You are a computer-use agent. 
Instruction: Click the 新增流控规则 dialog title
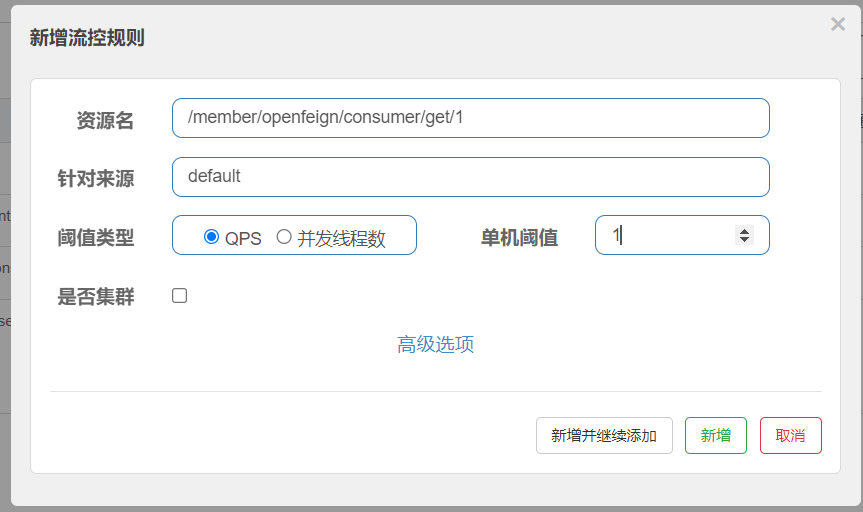click(87, 38)
